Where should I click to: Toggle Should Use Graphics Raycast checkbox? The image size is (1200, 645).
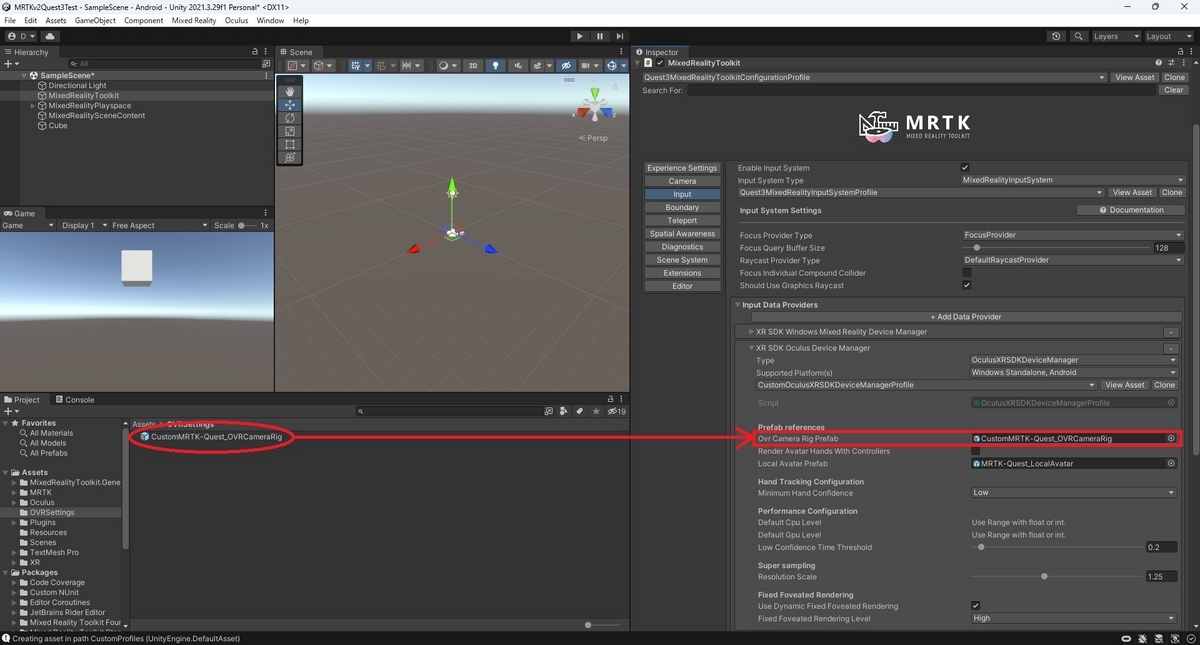(x=966, y=285)
